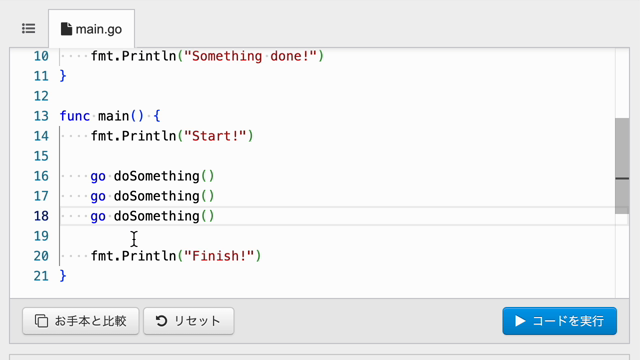Run code with コードを実行 button

click(560, 321)
